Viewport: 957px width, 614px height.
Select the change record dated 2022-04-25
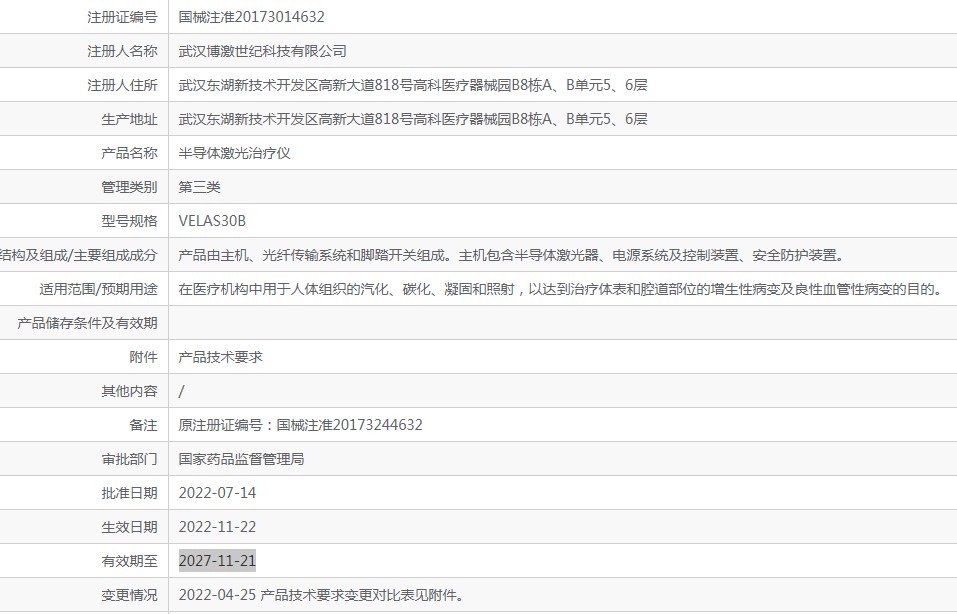(x=320, y=595)
